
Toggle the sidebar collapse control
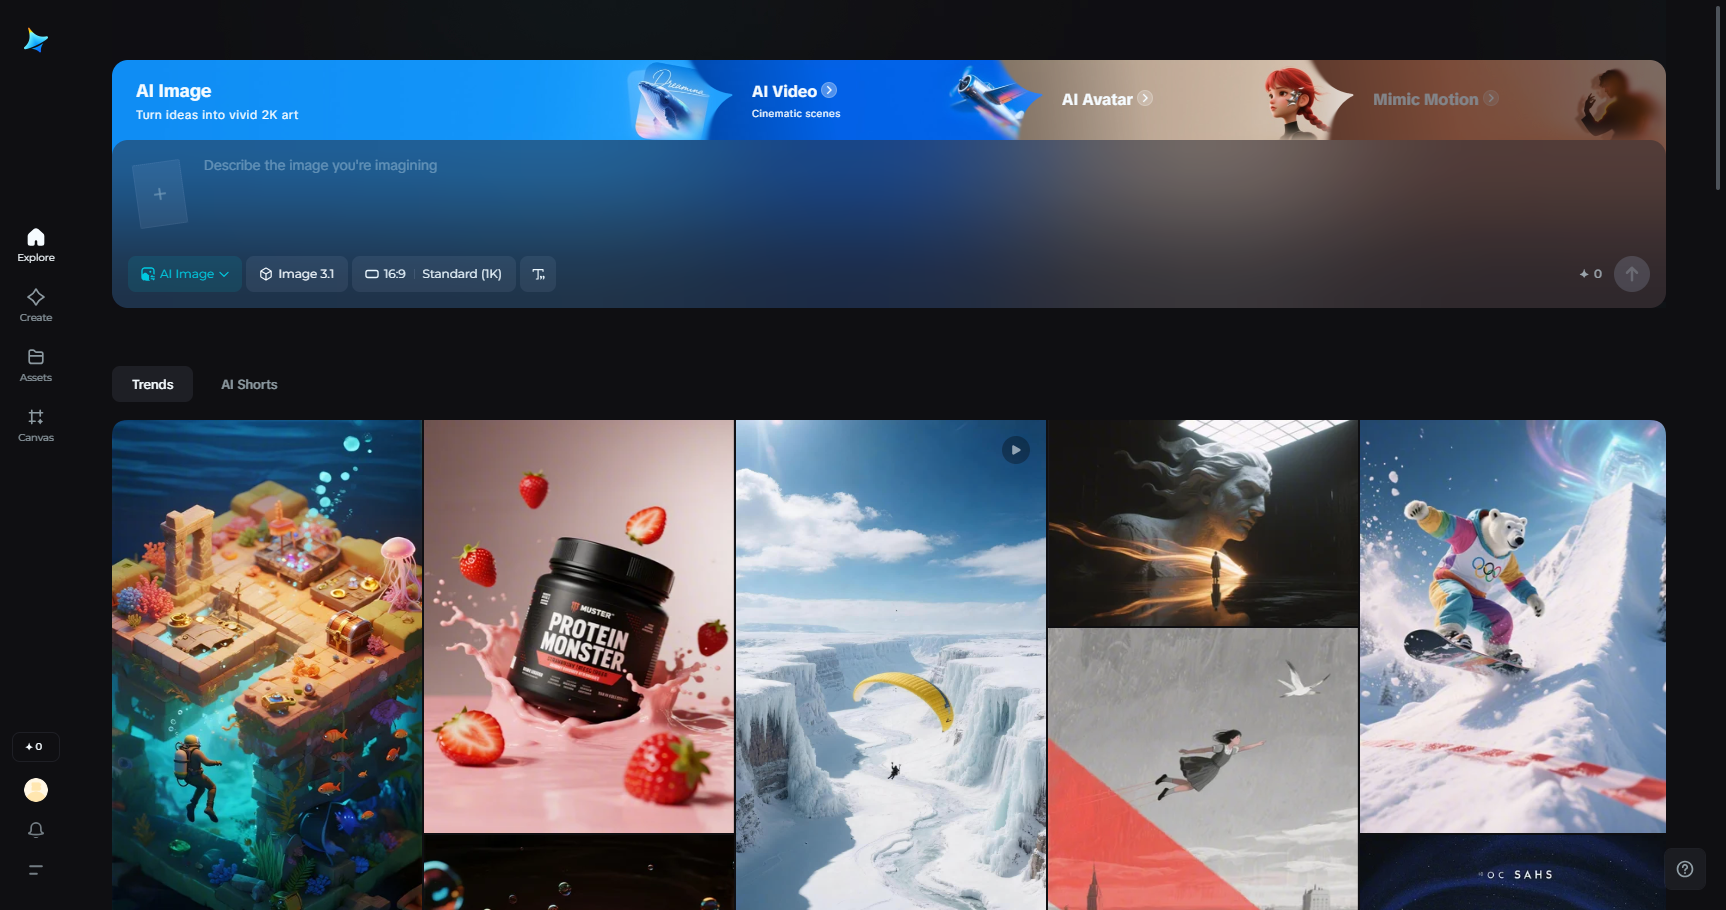coord(35,870)
